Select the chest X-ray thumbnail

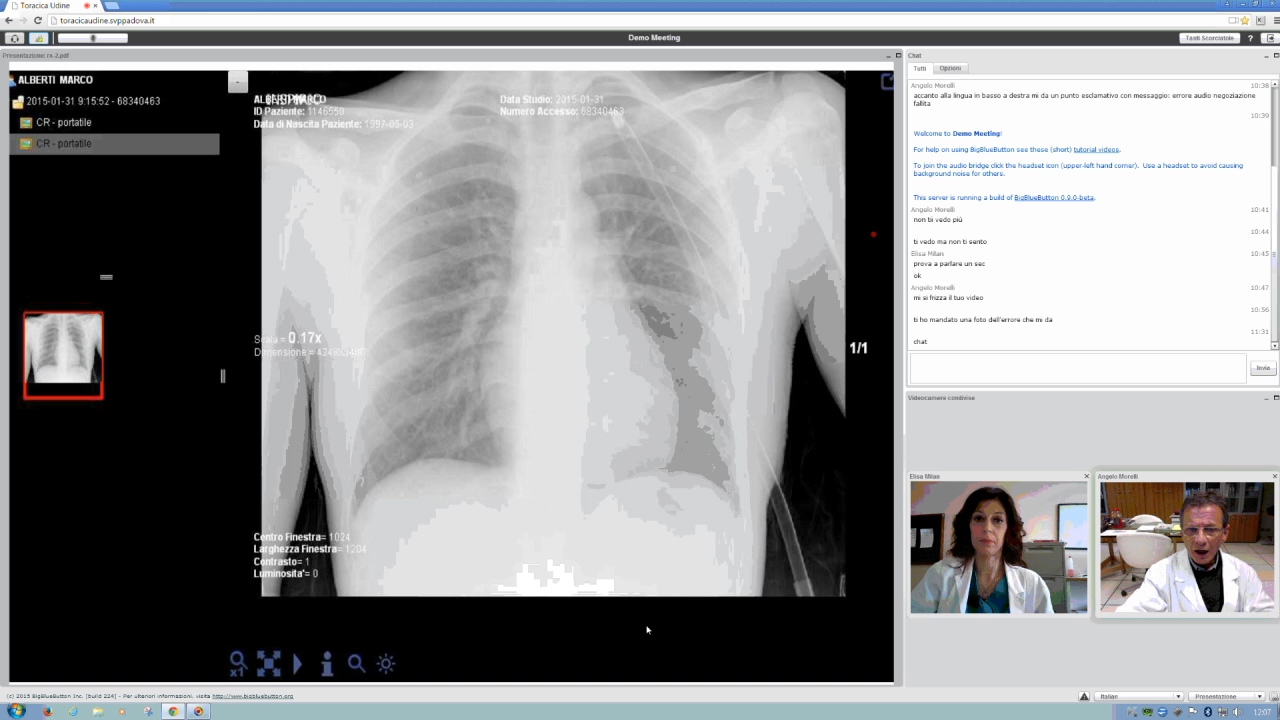[x=63, y=355]
